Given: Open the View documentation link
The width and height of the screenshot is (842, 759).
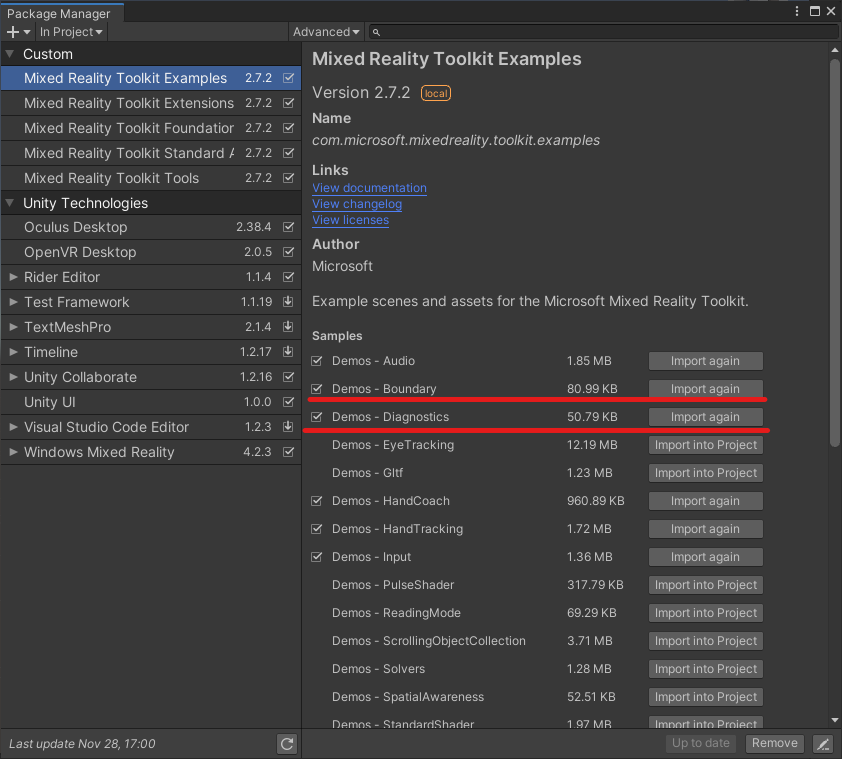Looking at the screenshot, I should (x=369, y=188).
